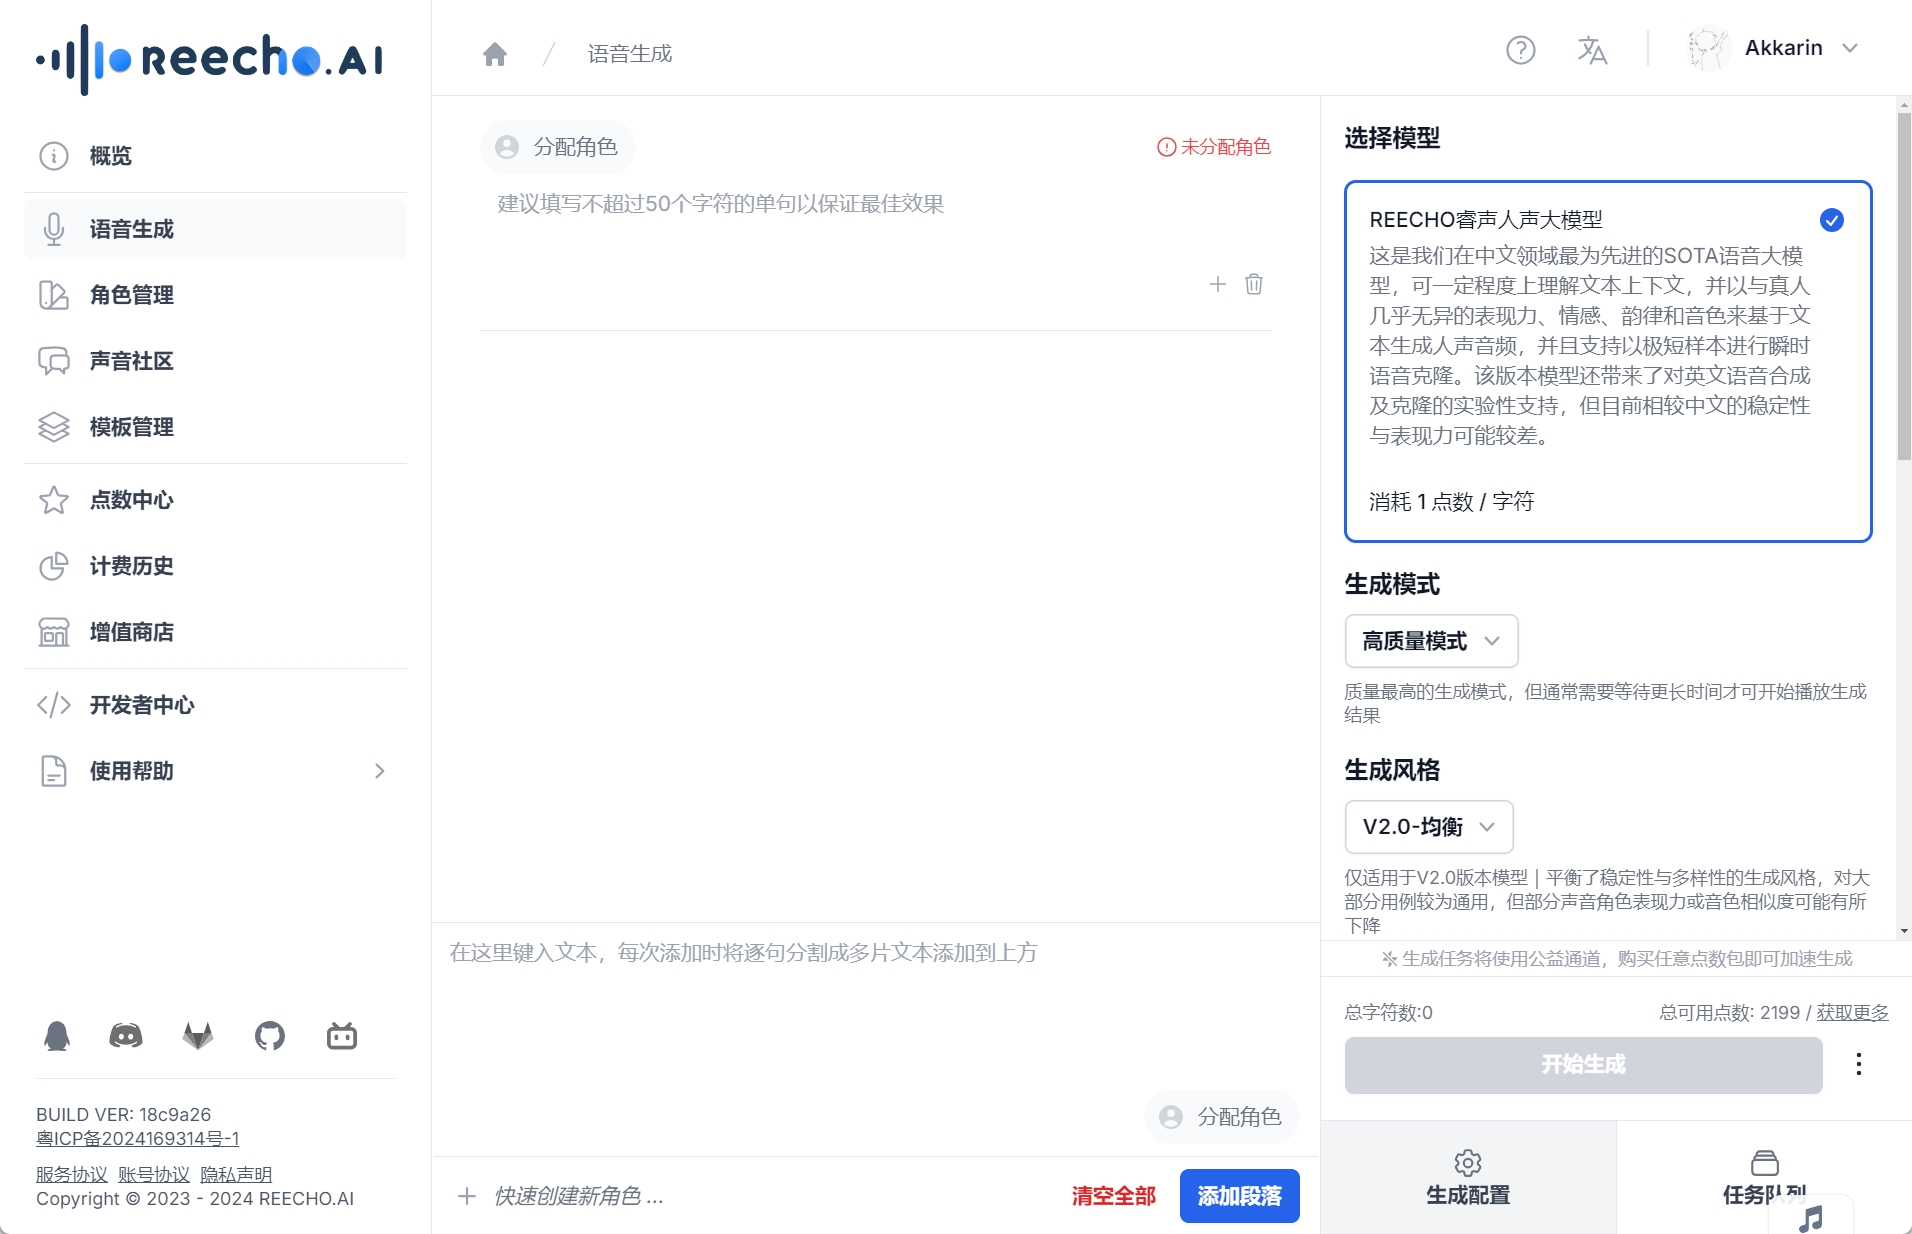Click the trash delete icon in segment row

click(1254, 284)
